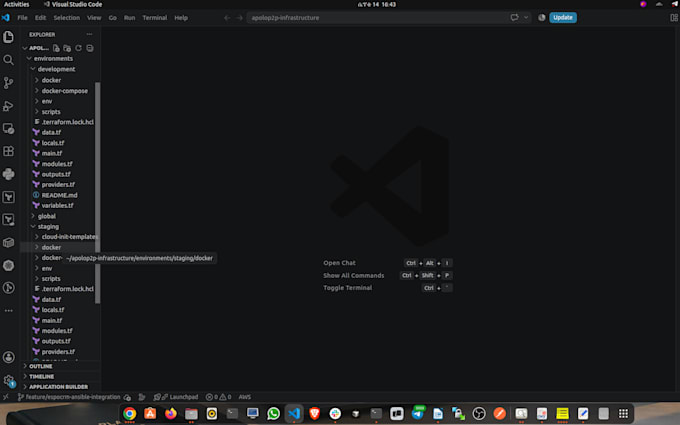Open the chat dropdown arrow in title bar

(x=526, y=17)
